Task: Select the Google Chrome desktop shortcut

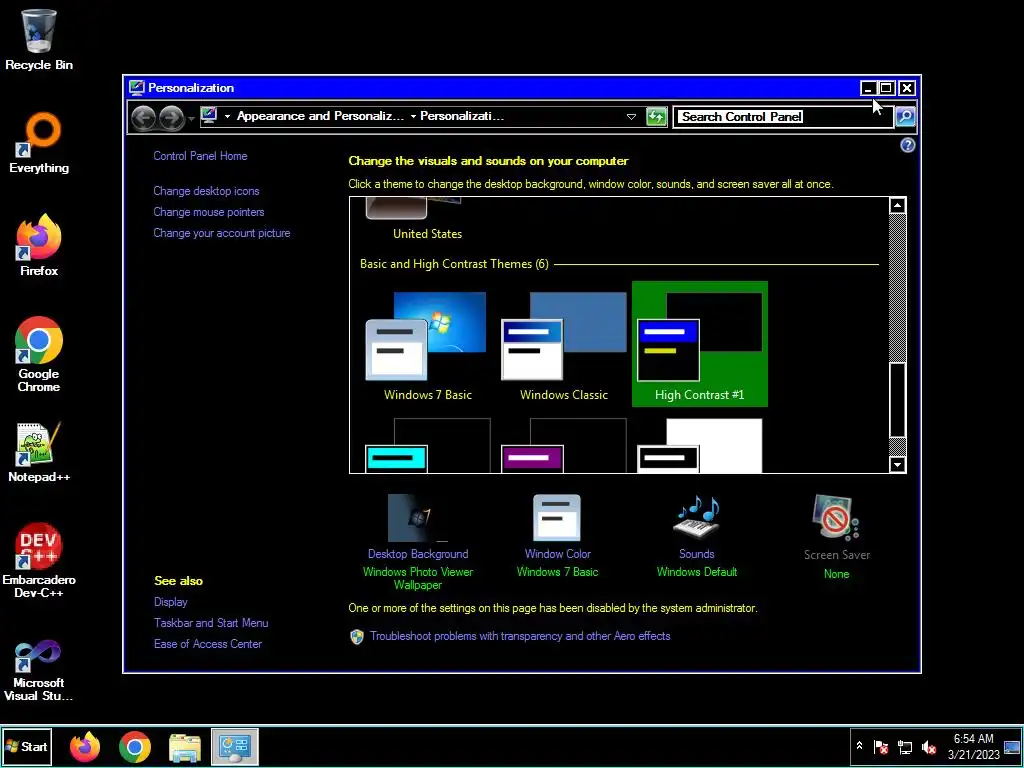Action: click(x=39, y=355)
